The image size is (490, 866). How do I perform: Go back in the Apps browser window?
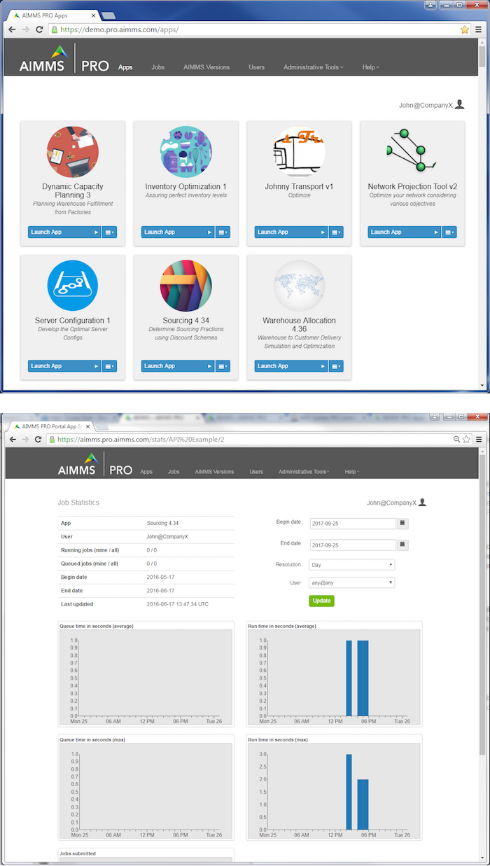coord(12,29)
